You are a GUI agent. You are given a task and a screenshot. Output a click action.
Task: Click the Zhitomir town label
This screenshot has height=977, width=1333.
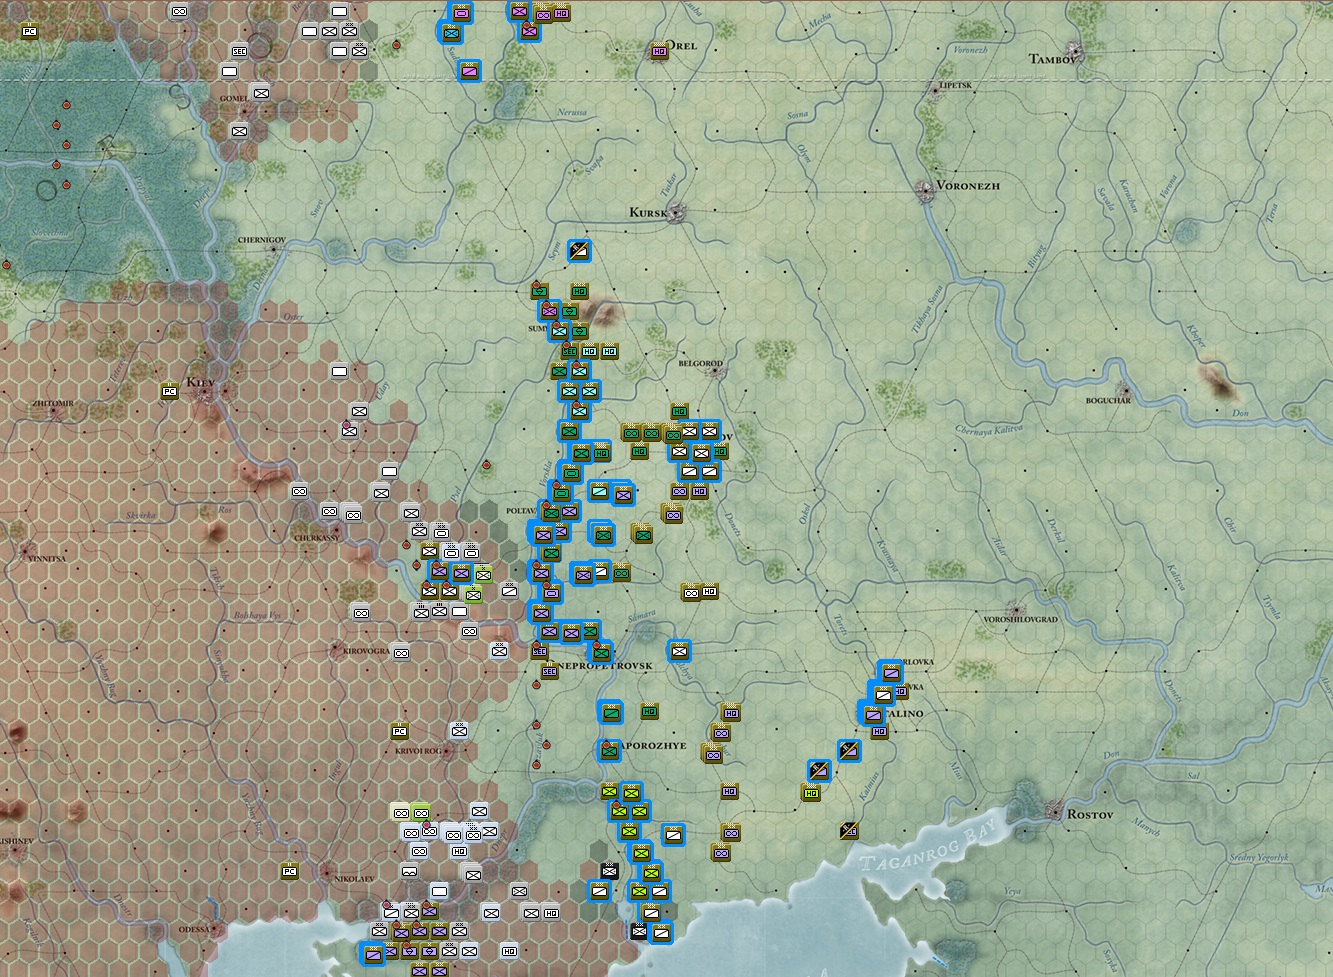click(x=53, y=404)
